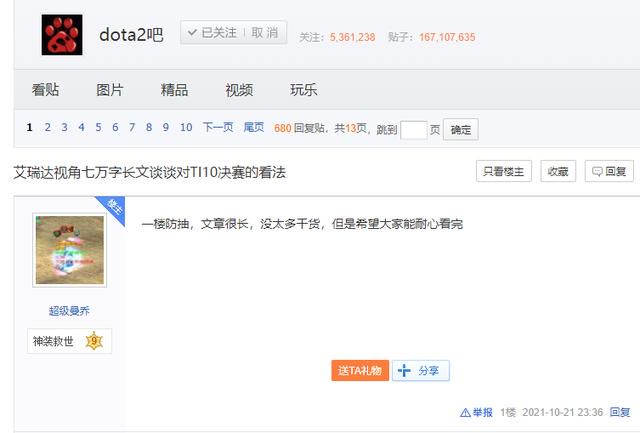Go to page 9 of the thread
Screen dimensions: 640x433
(x=166, y=127)
